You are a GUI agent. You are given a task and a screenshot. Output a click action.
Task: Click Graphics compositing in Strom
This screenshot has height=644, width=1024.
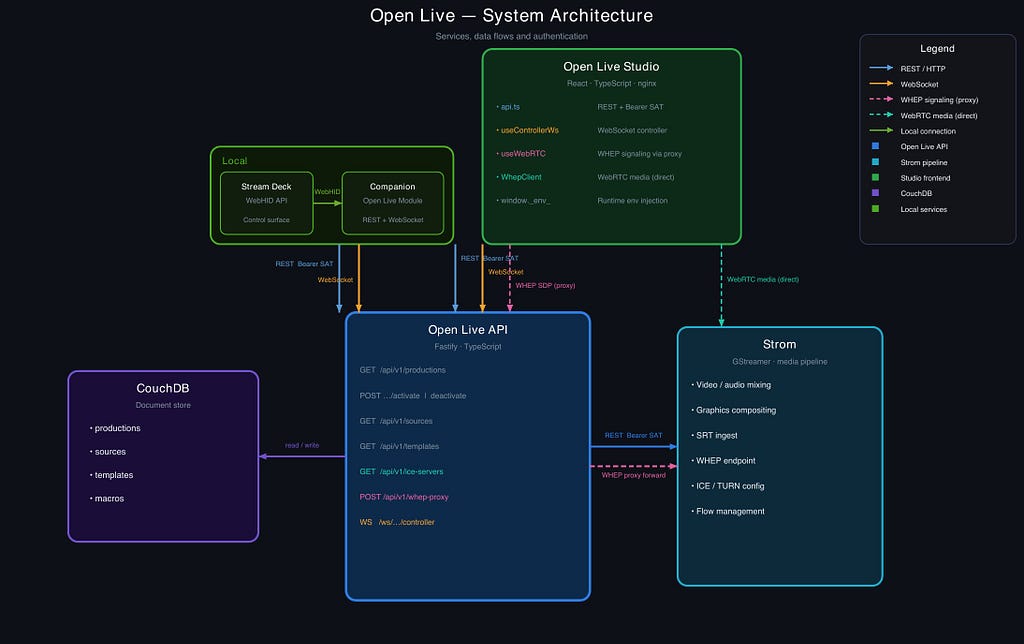tap(734, 411)
